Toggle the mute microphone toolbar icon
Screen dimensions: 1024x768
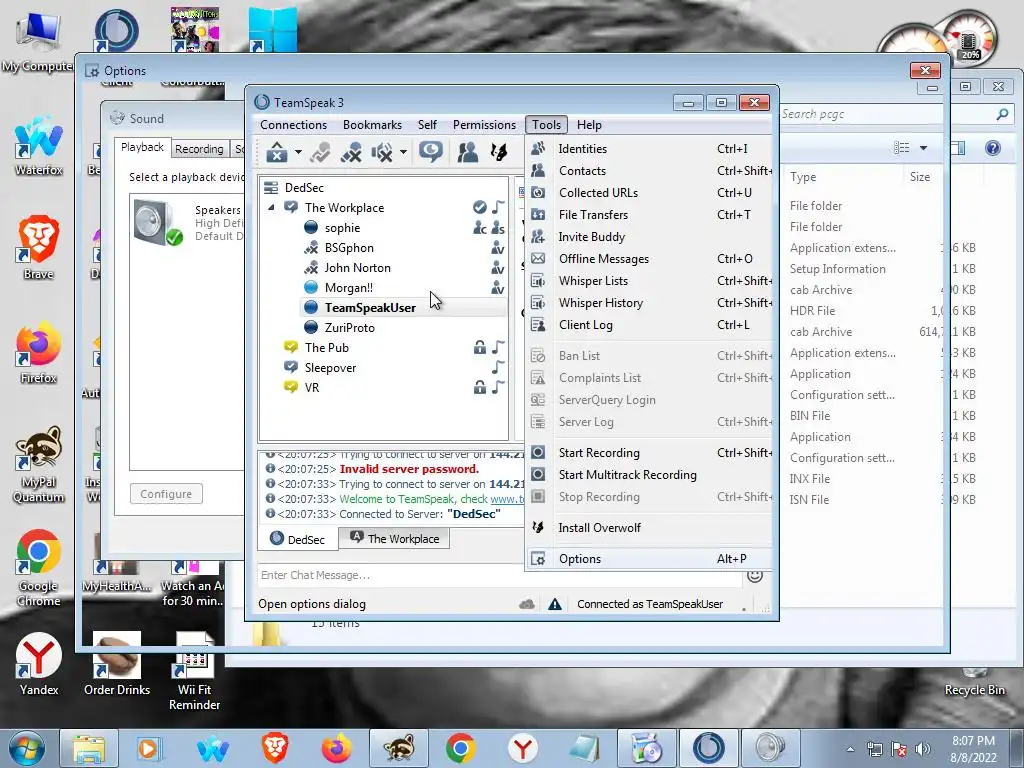[x=351, y=152]
